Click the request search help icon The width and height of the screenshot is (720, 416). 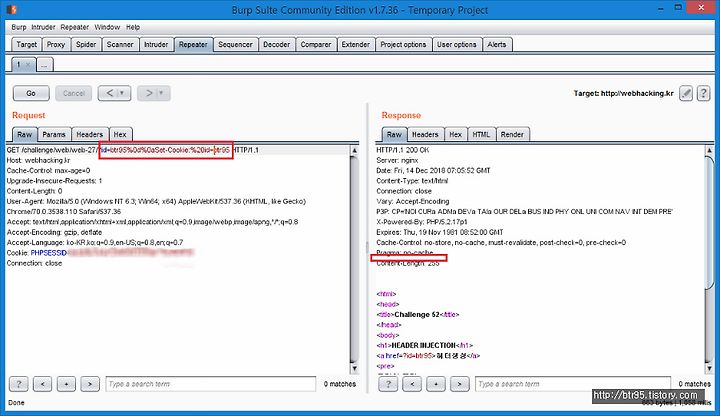coord(19,383)
